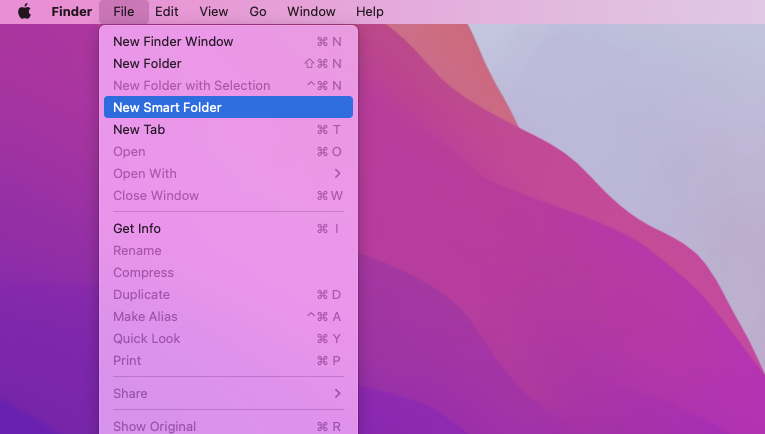Expand the Share submenu
Viewport: 765px width, 434px height.
pos(228,394)
